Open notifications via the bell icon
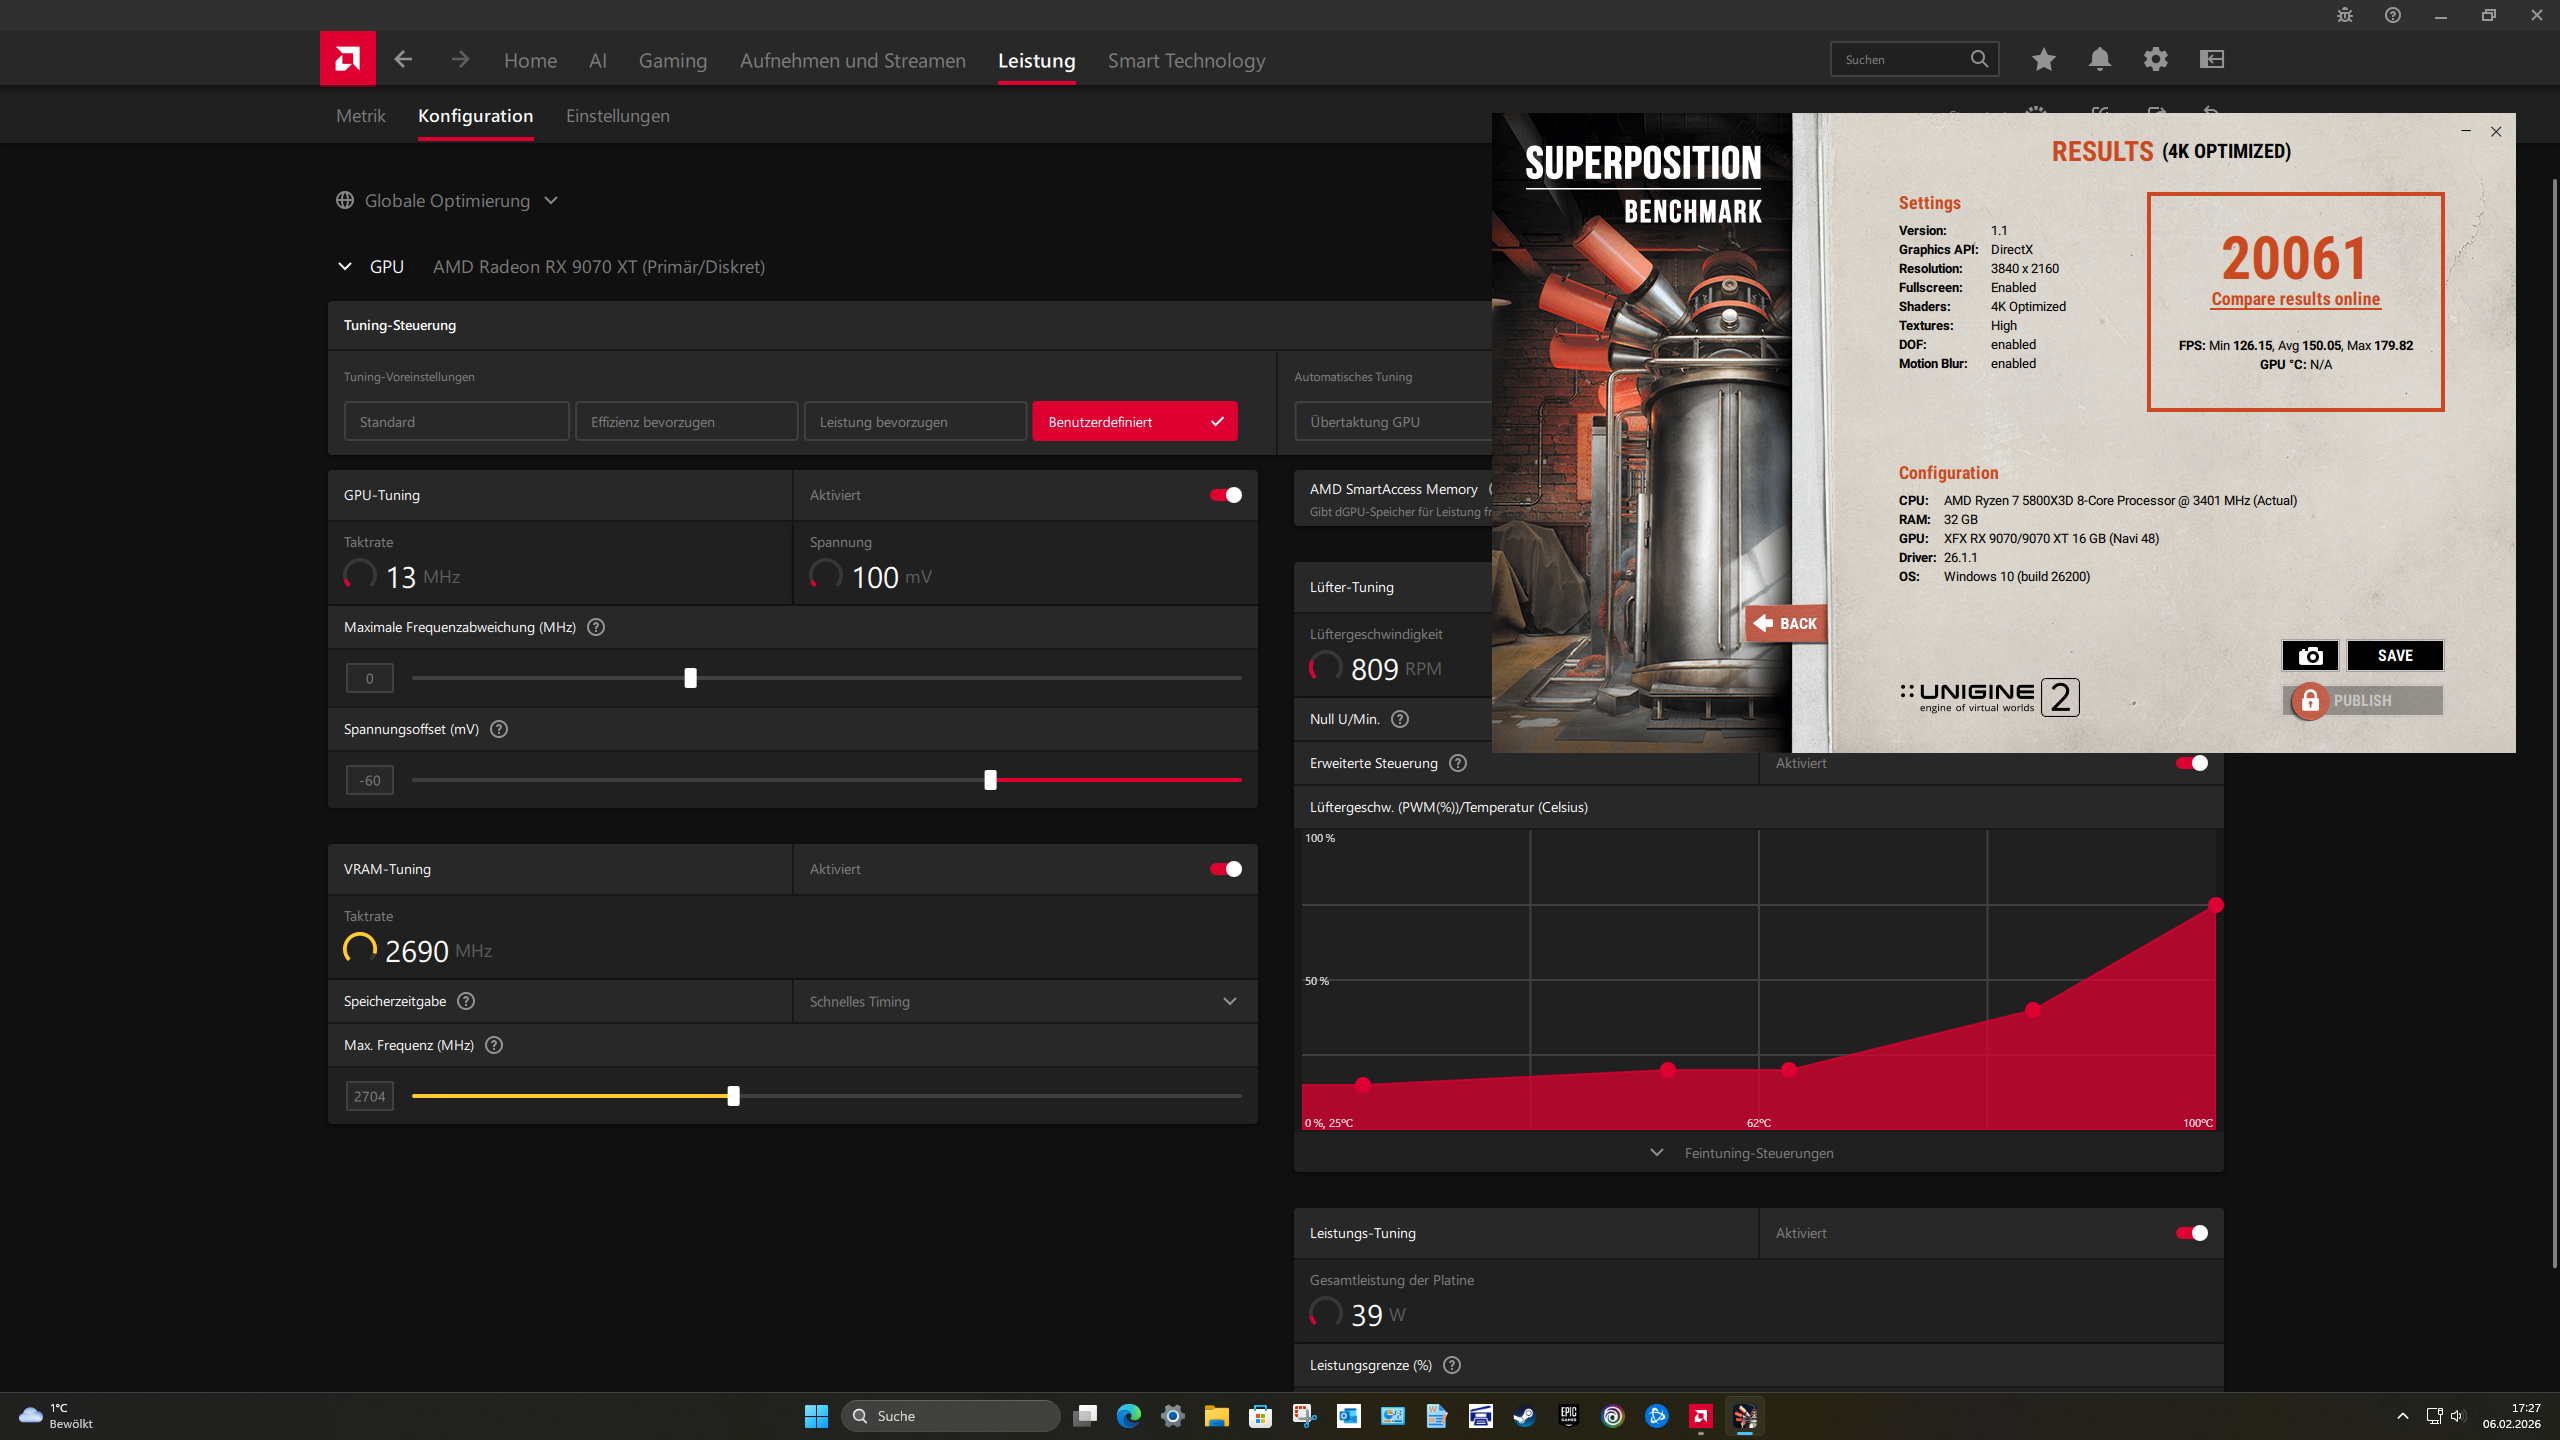Image resolution: width=2560 pixels, height=1440 pixels. point(2099,59)
